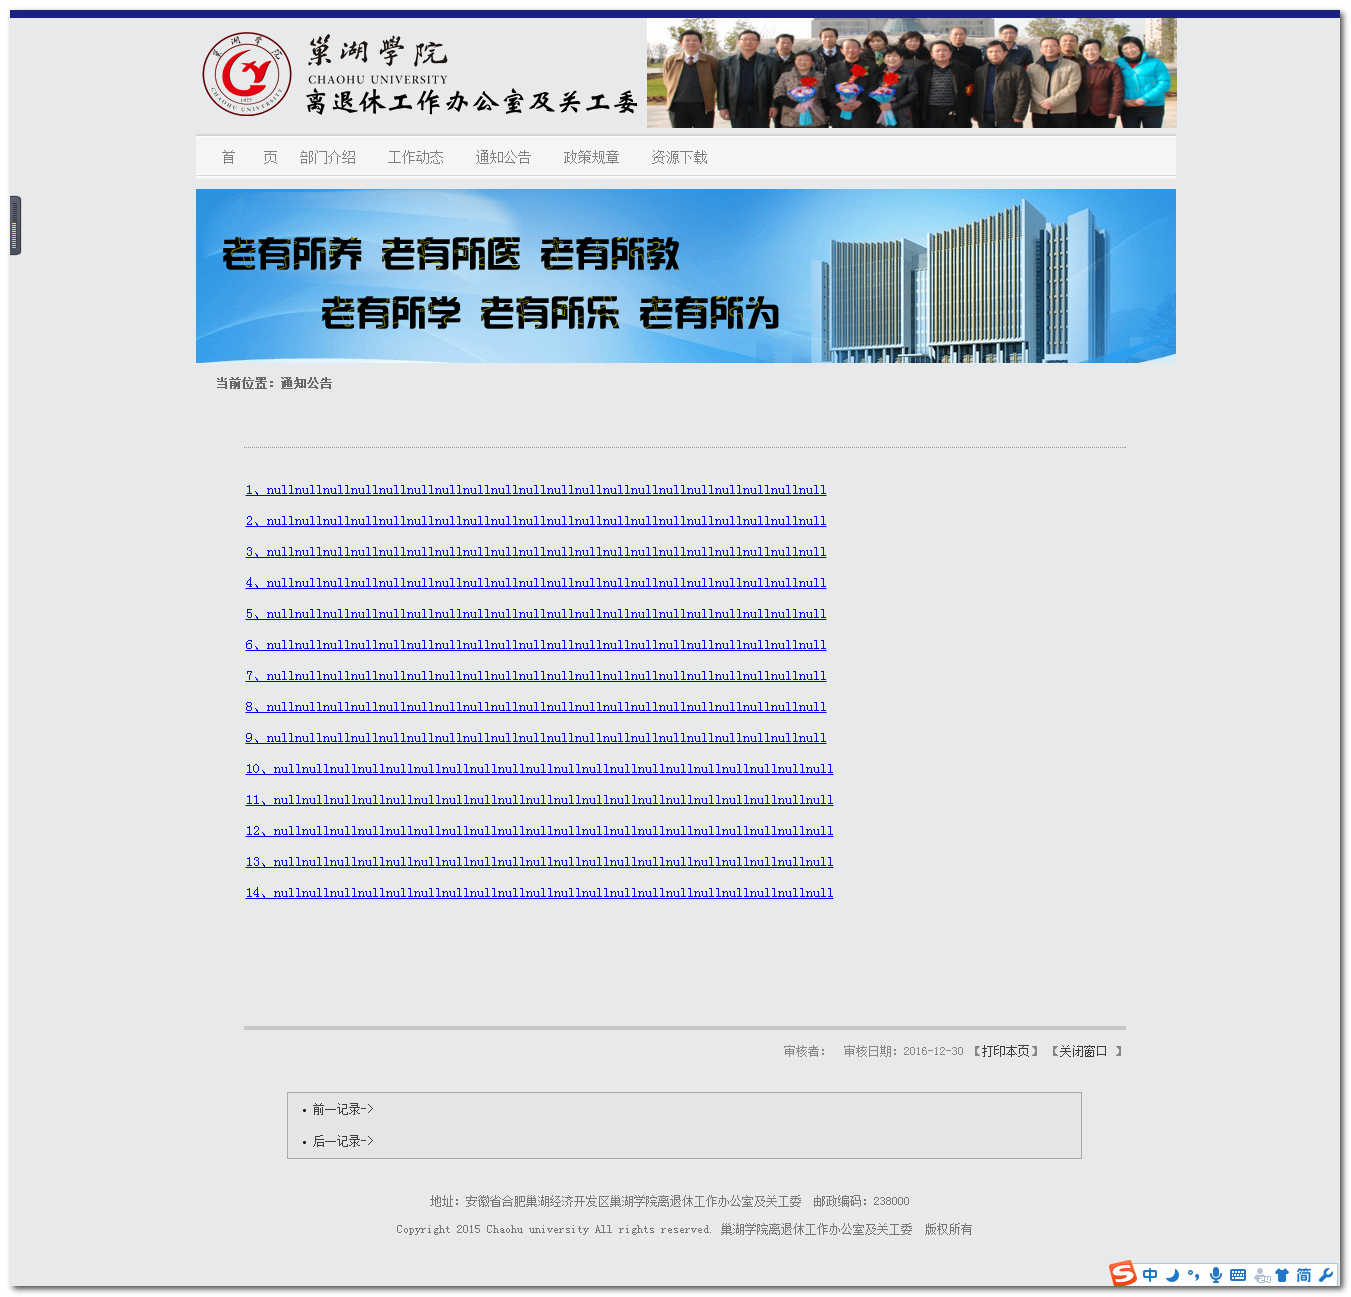This screenshot has width=1351, height=1297.
Task: Open link number 2 in the list
Action: click(x=536, y=521)
